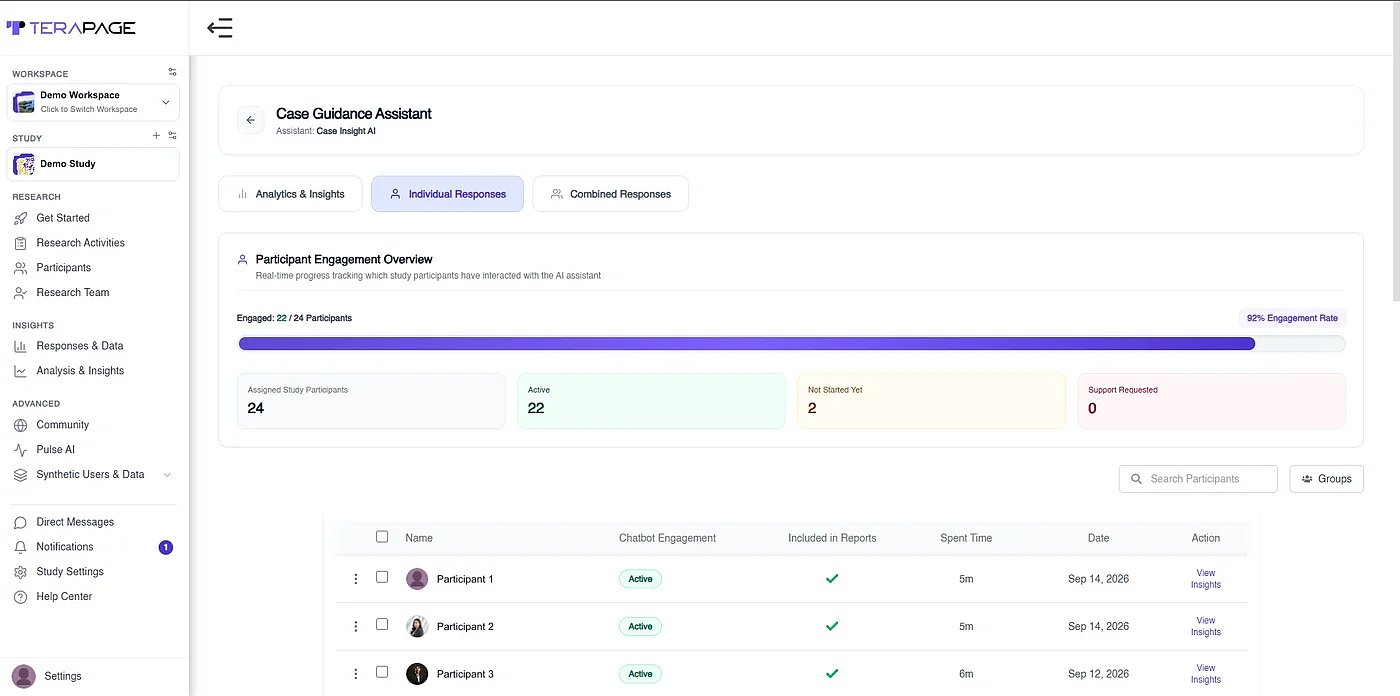Click the Terapage logo
1400x696 pixels.
coord(71,28)
